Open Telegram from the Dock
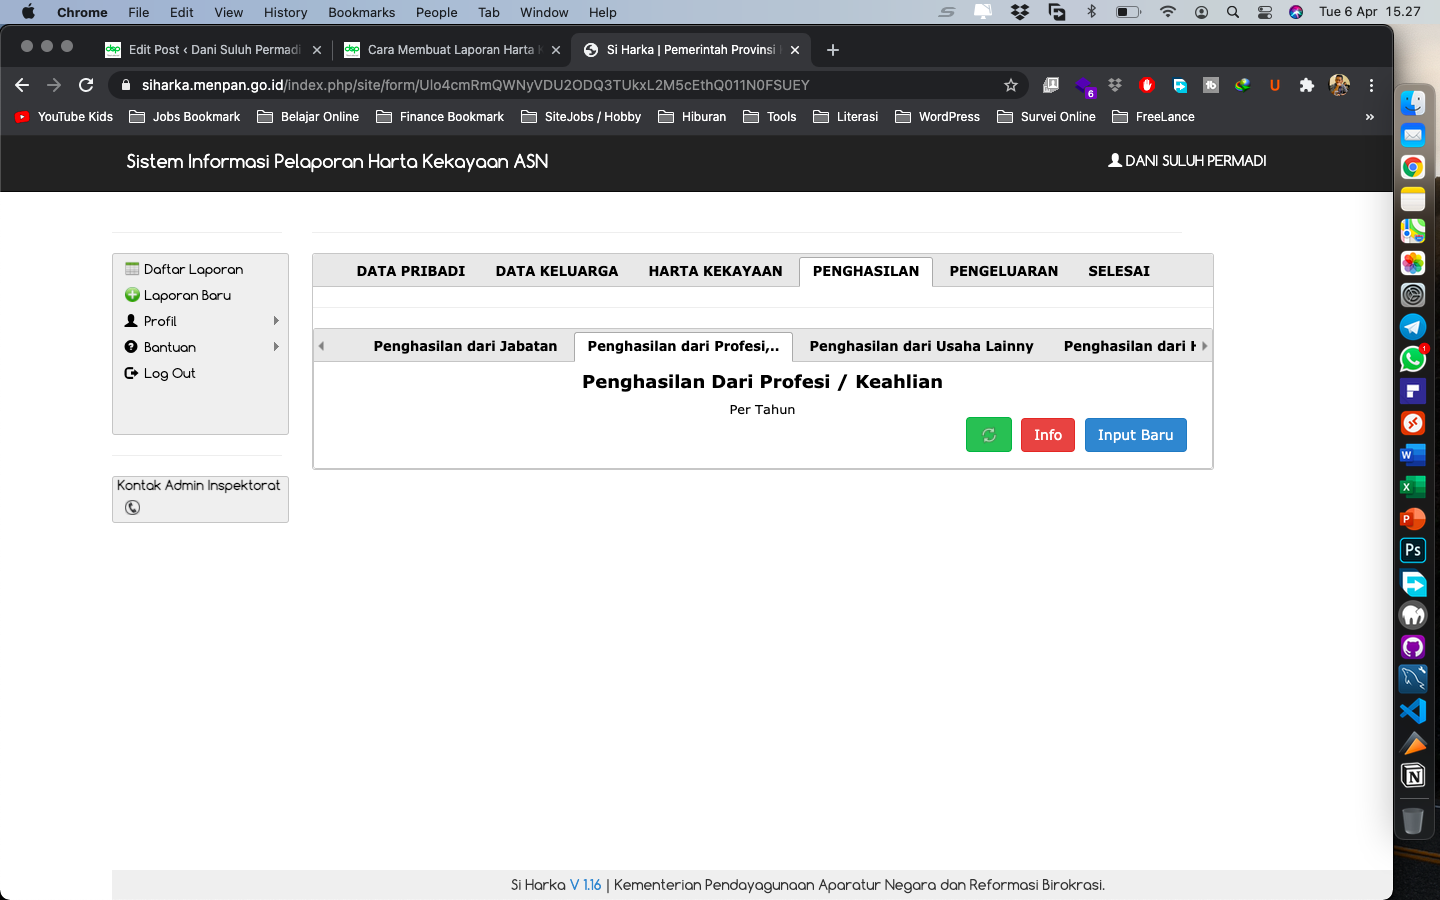Image resolution: width=1440 pixels, height=900 pixels. 1412,327
